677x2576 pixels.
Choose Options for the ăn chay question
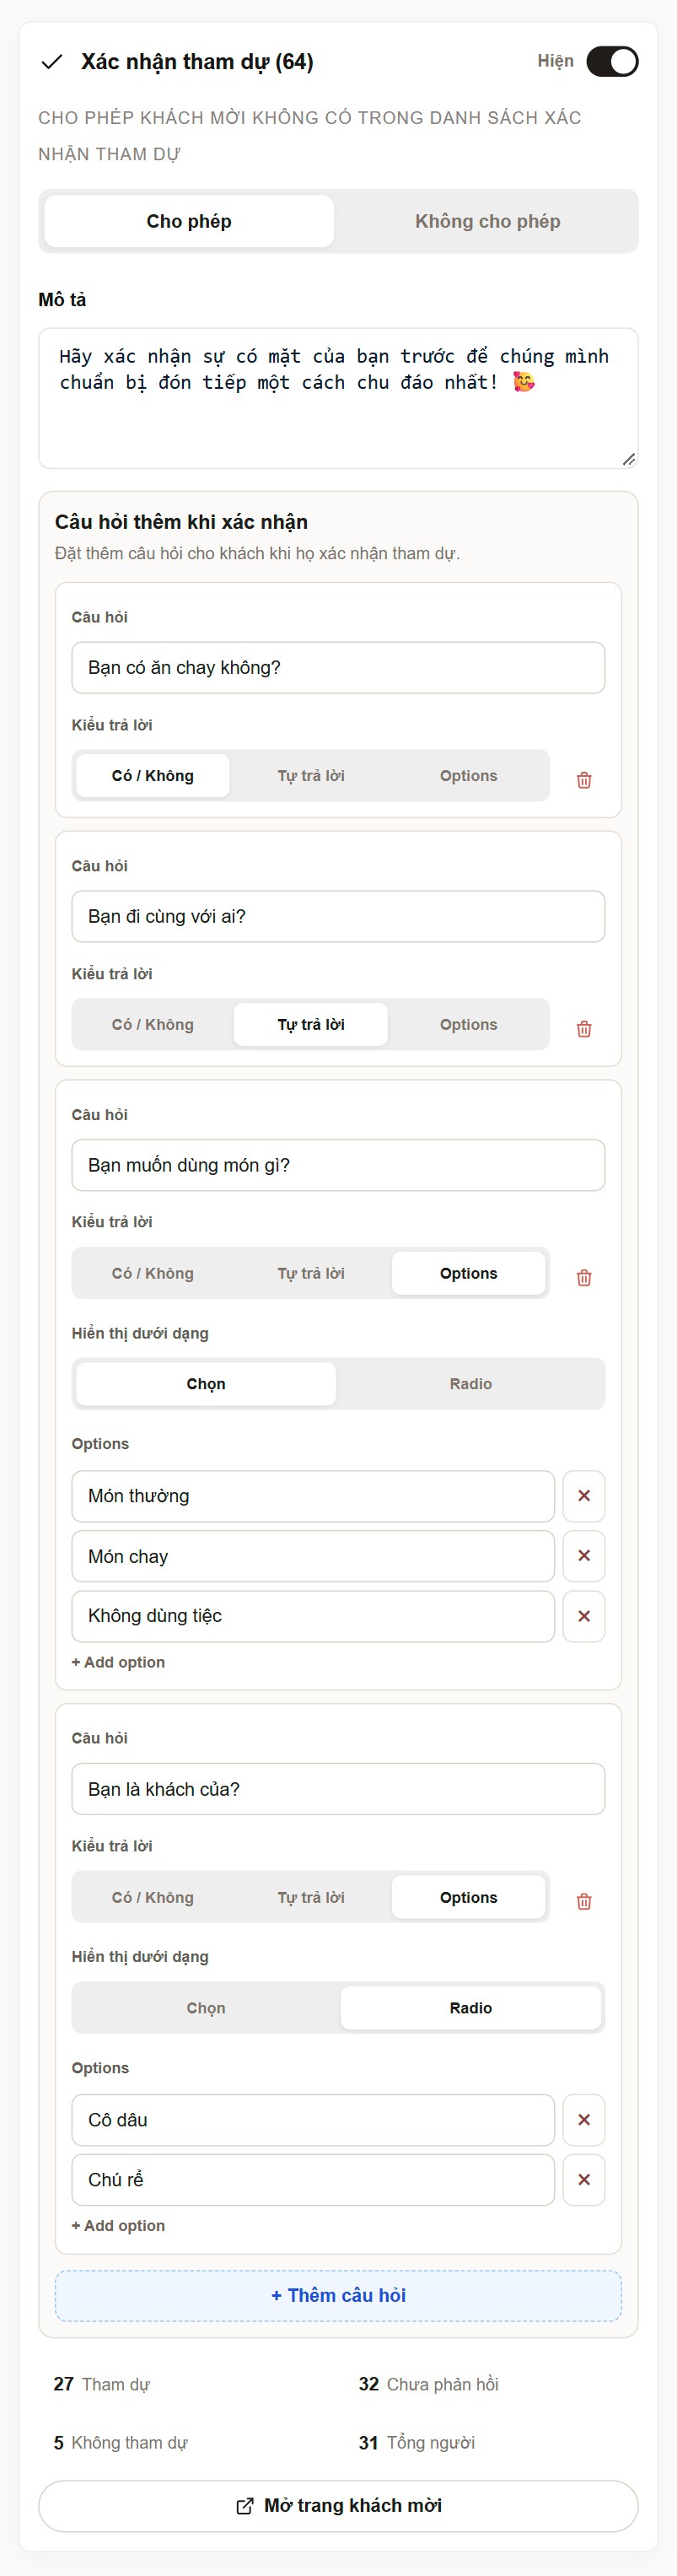coord(468,776)
